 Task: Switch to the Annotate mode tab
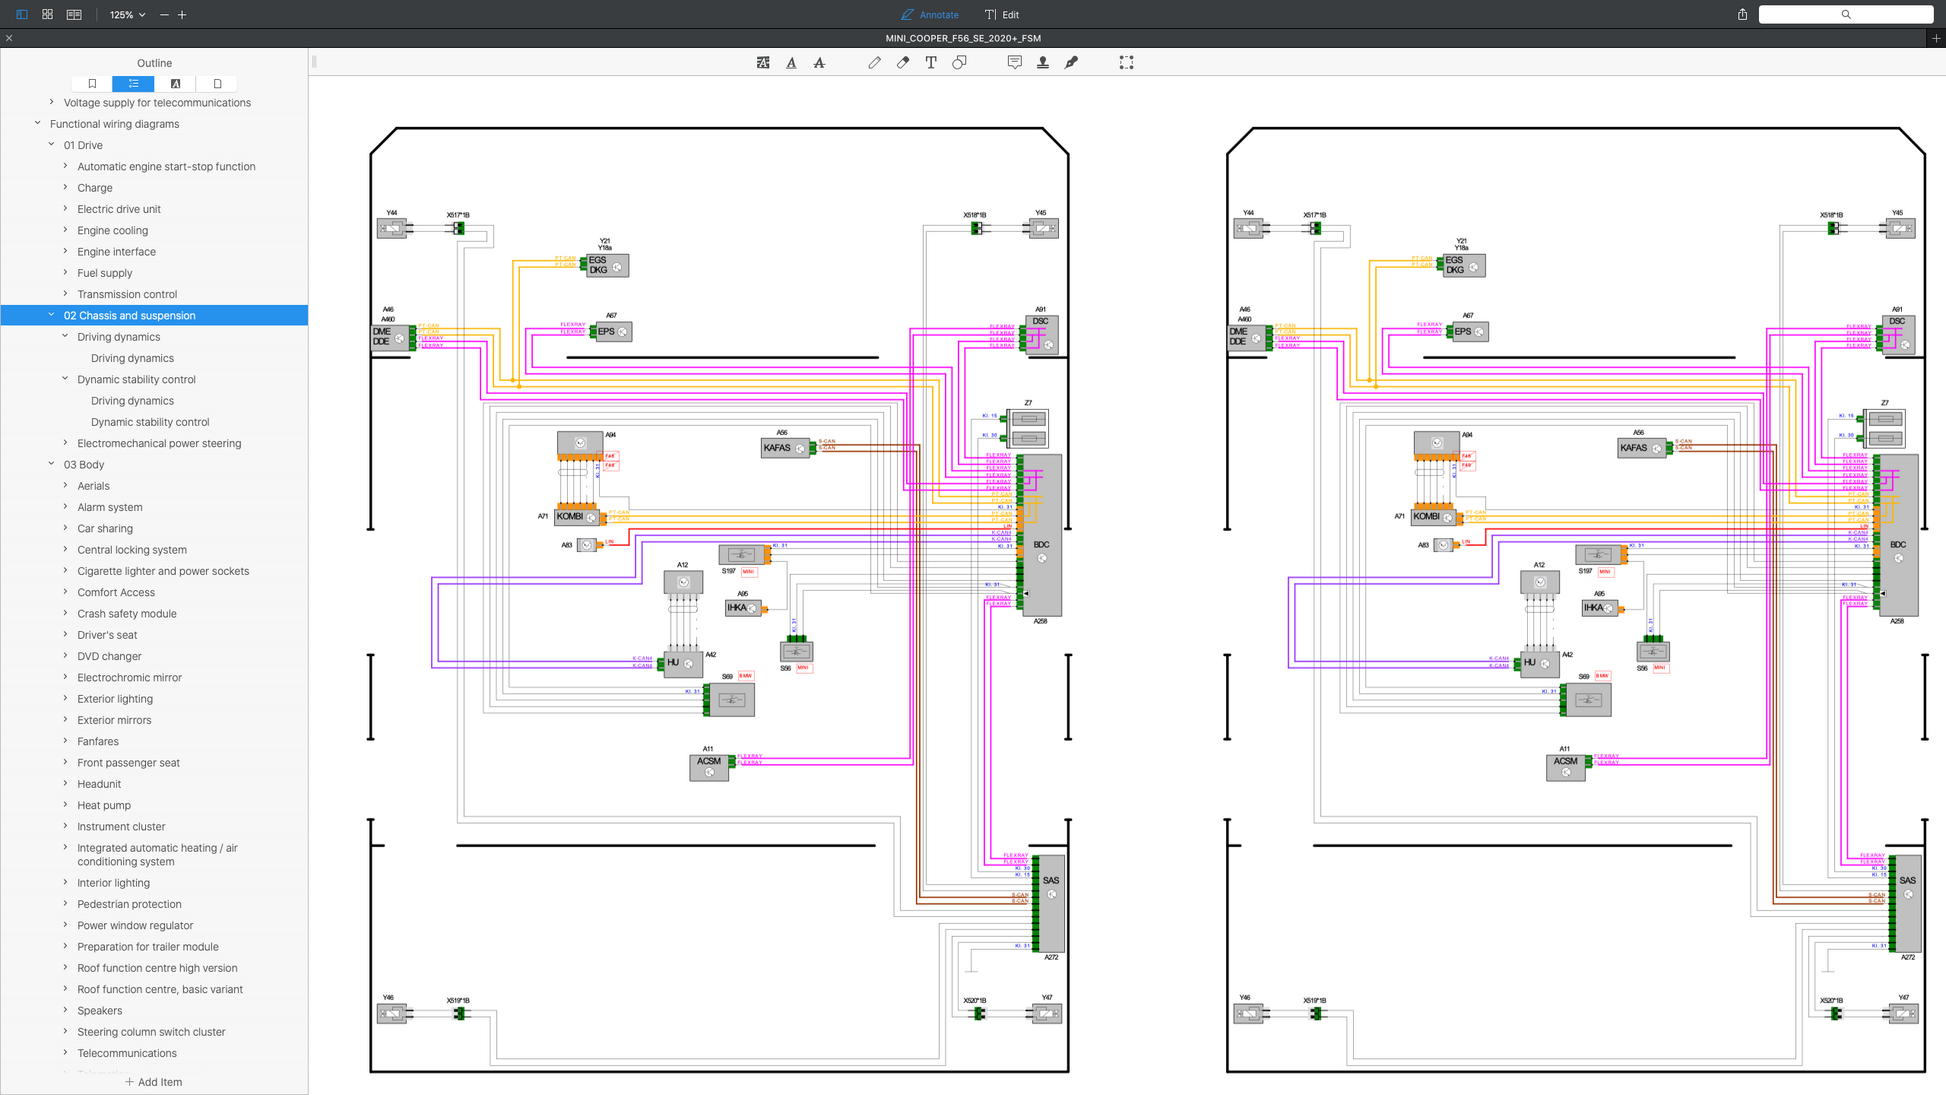tap(930, 15)
